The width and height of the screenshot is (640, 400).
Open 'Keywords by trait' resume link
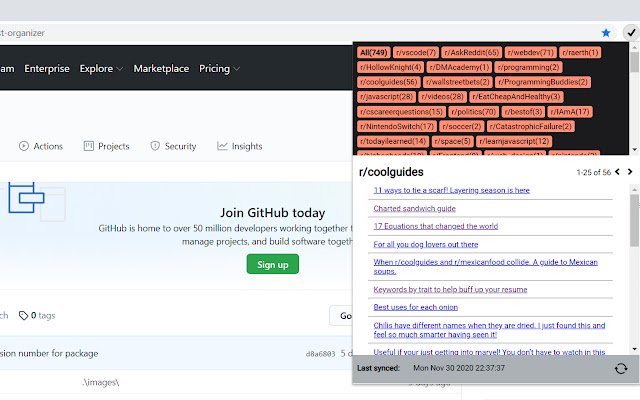450,289
